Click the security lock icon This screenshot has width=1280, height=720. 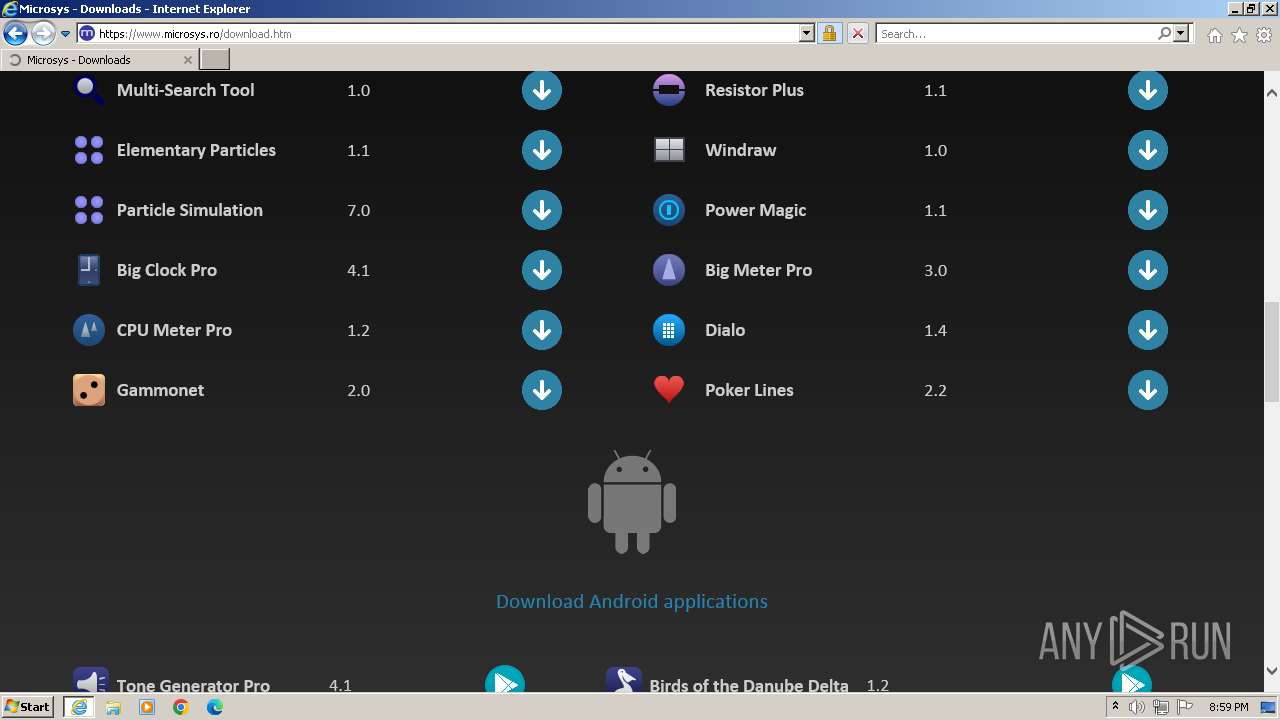point(829,34)
